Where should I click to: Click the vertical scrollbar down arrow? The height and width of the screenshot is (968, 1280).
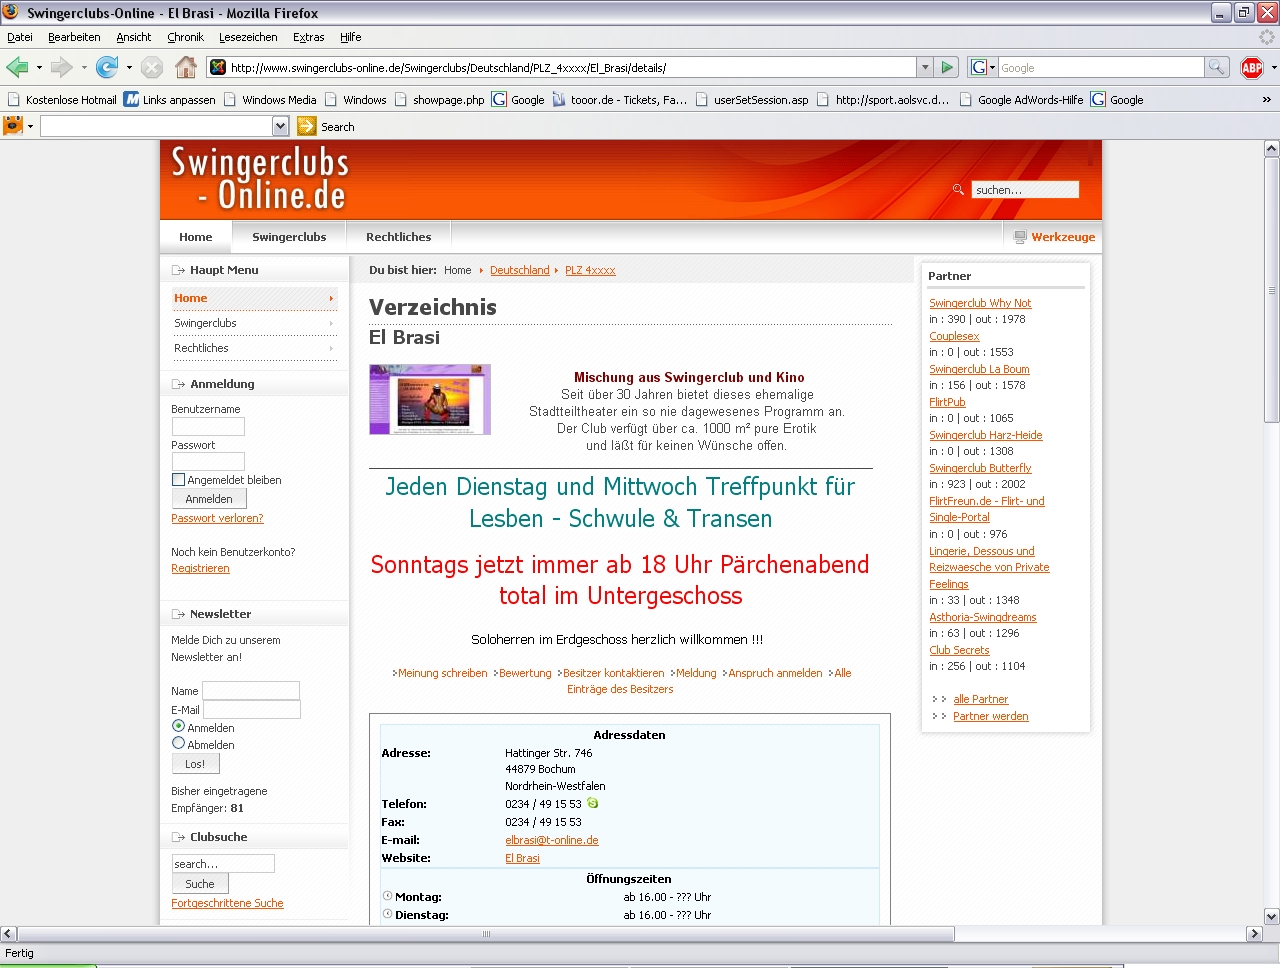1271,916
